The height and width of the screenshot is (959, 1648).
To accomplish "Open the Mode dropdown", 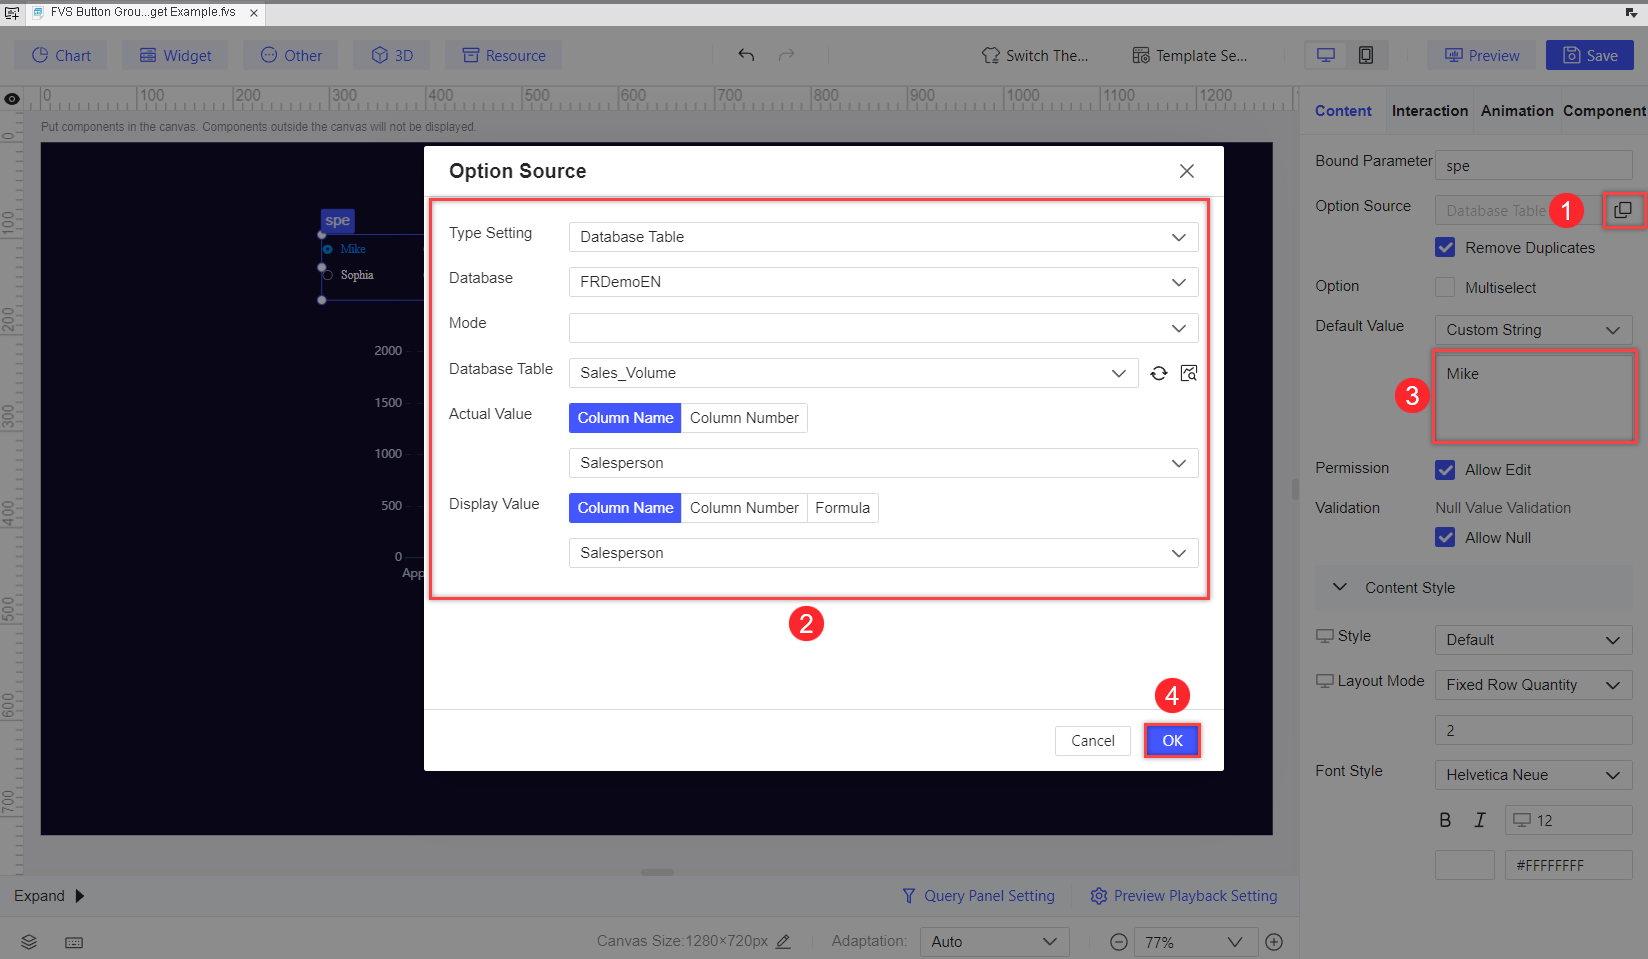I will pyautogui.click(x=884, y=328).
